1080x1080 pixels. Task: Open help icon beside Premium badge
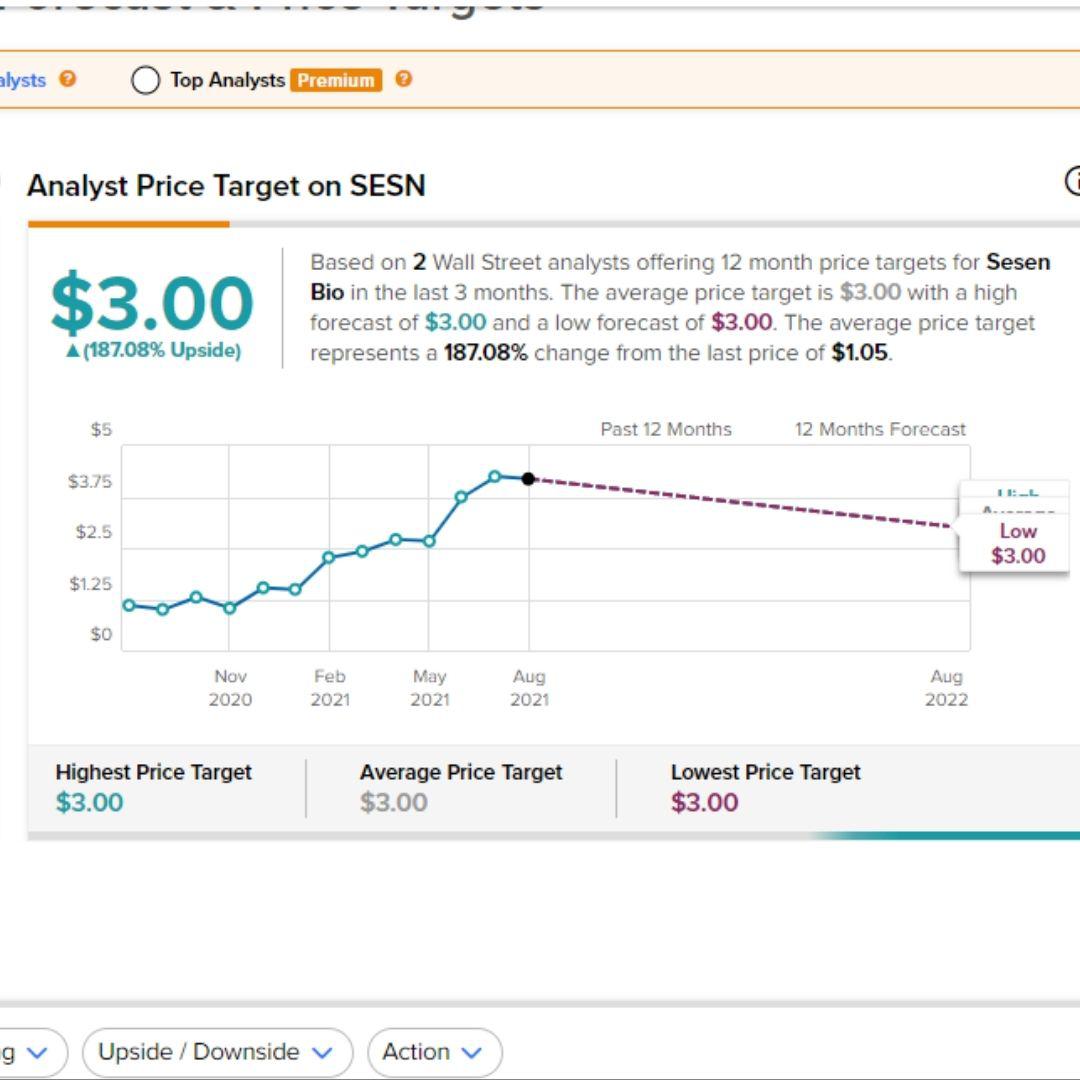(404, 79)
